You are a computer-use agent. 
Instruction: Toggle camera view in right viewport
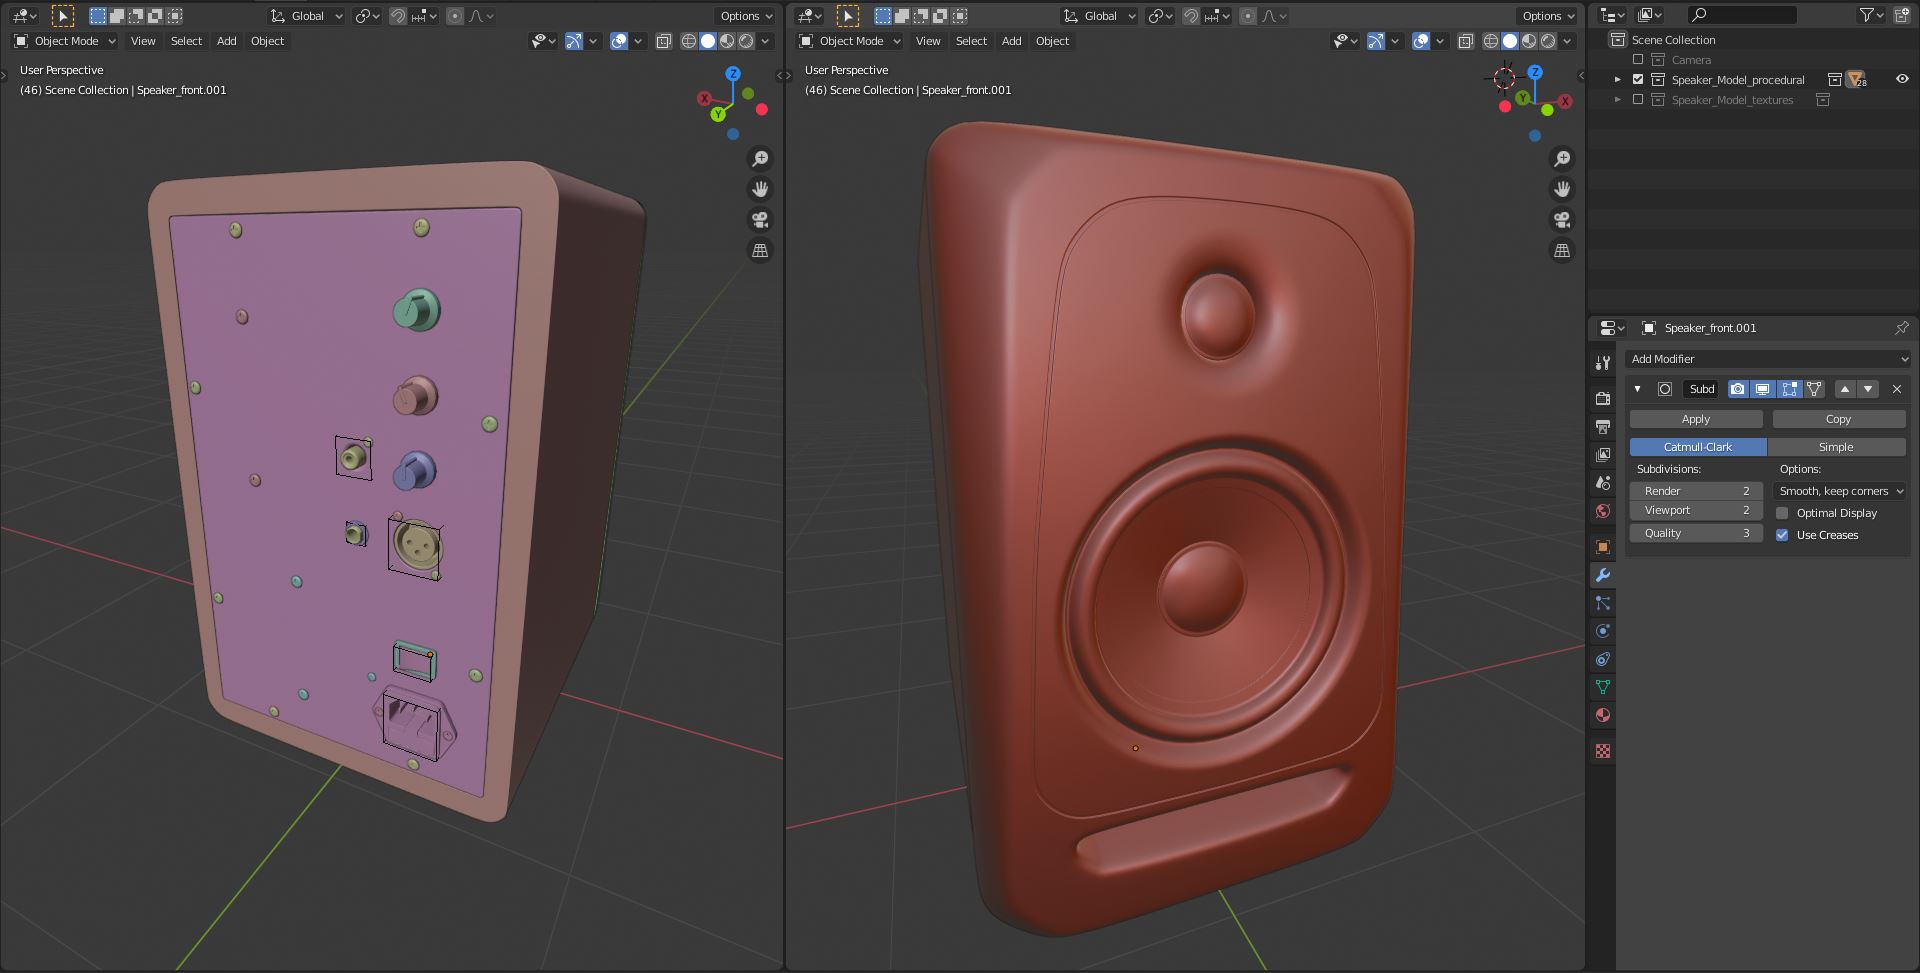point(1562,220)
